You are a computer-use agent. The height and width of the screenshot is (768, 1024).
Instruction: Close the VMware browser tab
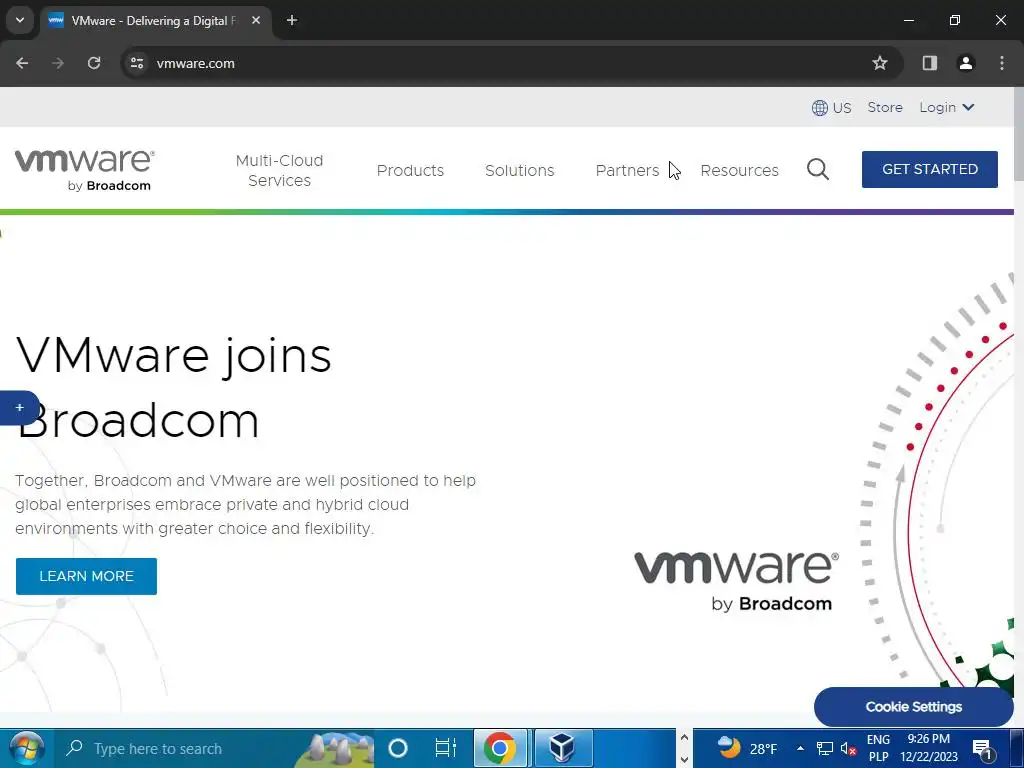tap(256, 20)
